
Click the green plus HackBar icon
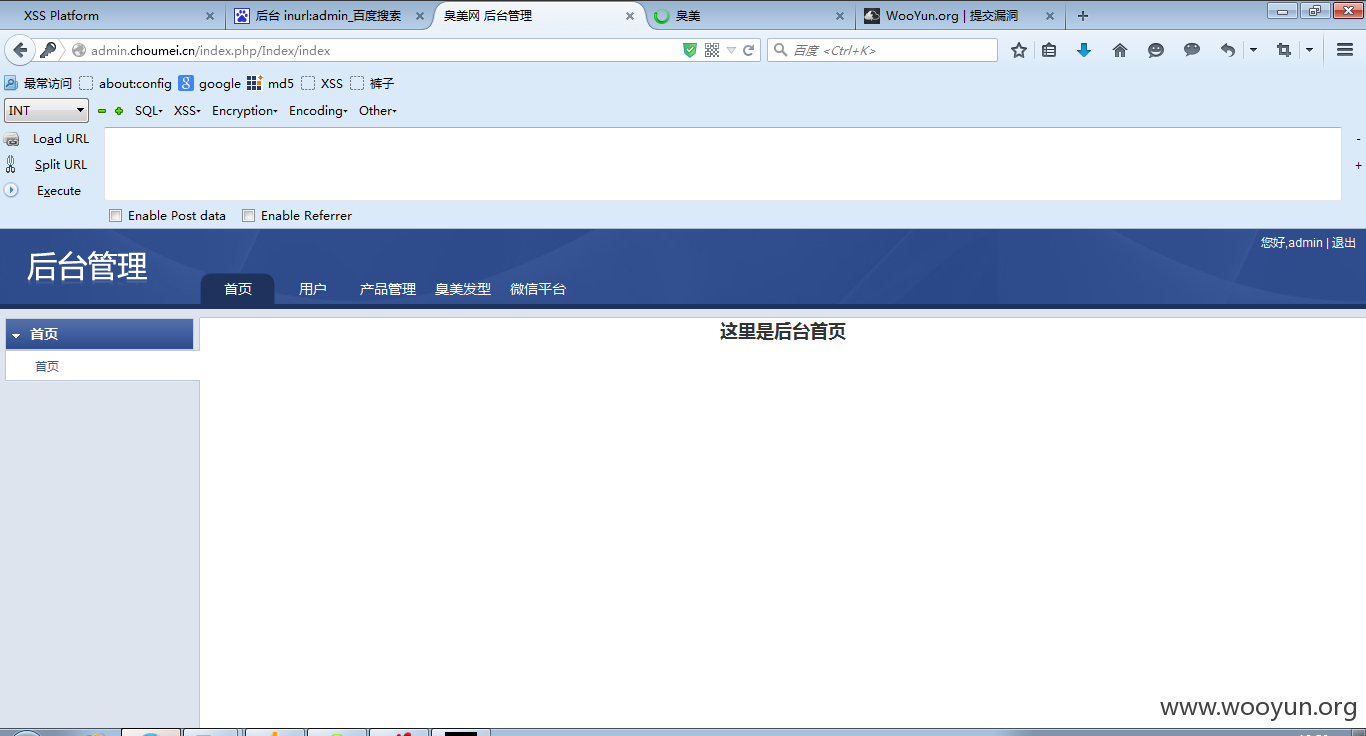(x=119, y=111)
